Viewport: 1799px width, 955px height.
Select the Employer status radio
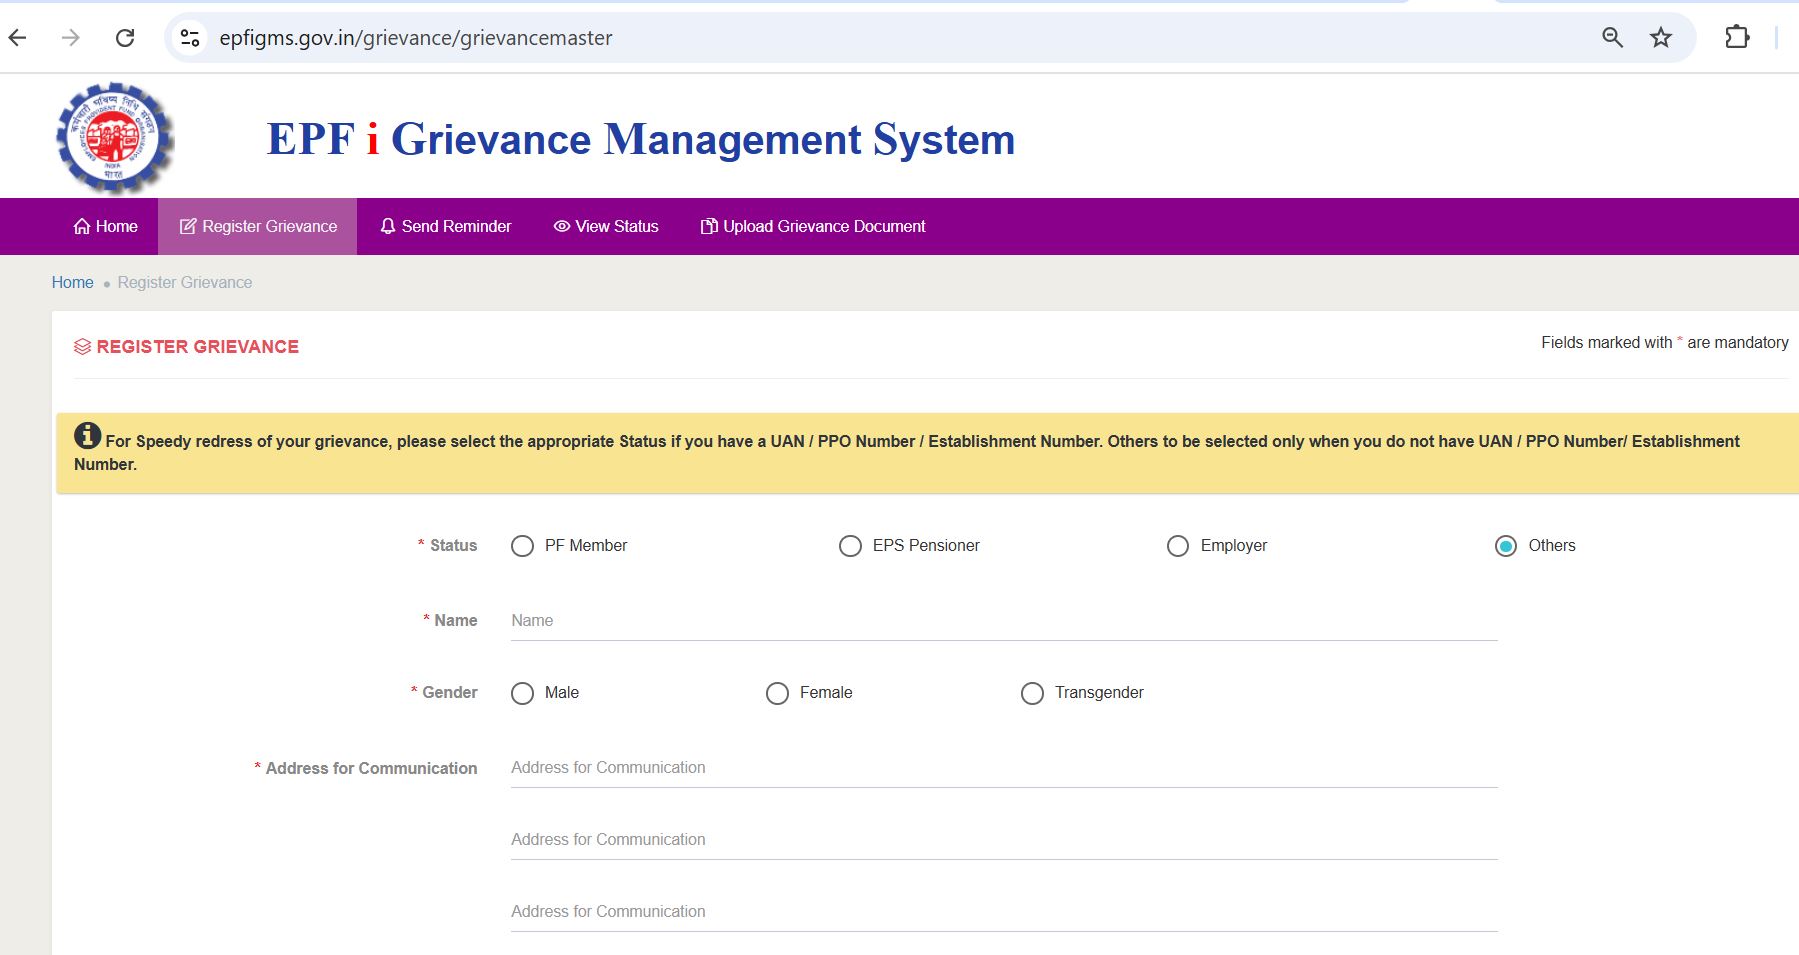coord(1178,546)
